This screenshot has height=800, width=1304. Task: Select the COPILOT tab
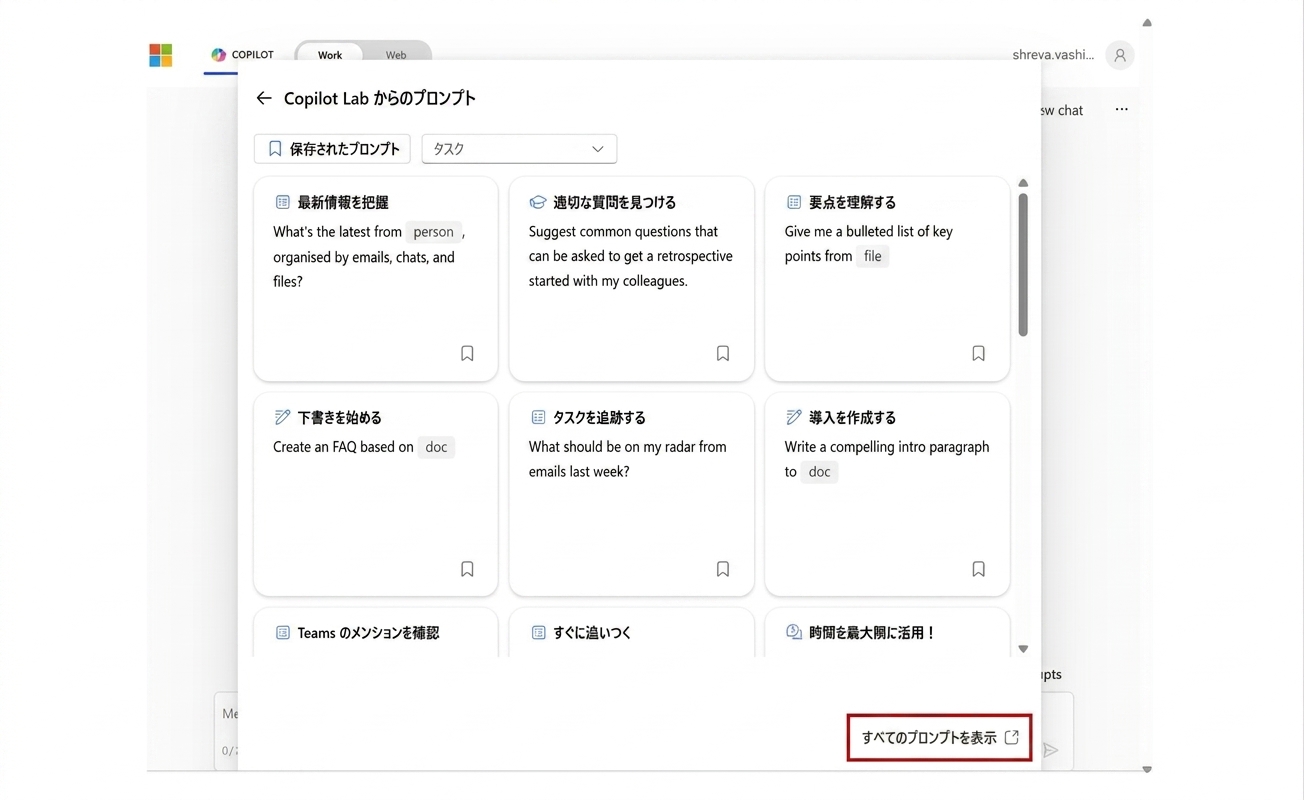point(242,55)
